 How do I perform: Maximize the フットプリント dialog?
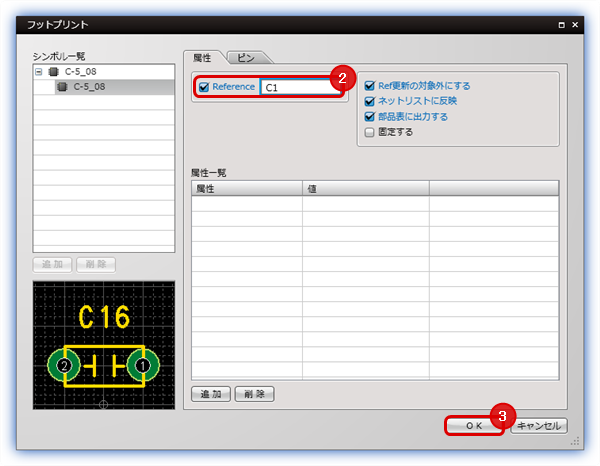point(561,25)
